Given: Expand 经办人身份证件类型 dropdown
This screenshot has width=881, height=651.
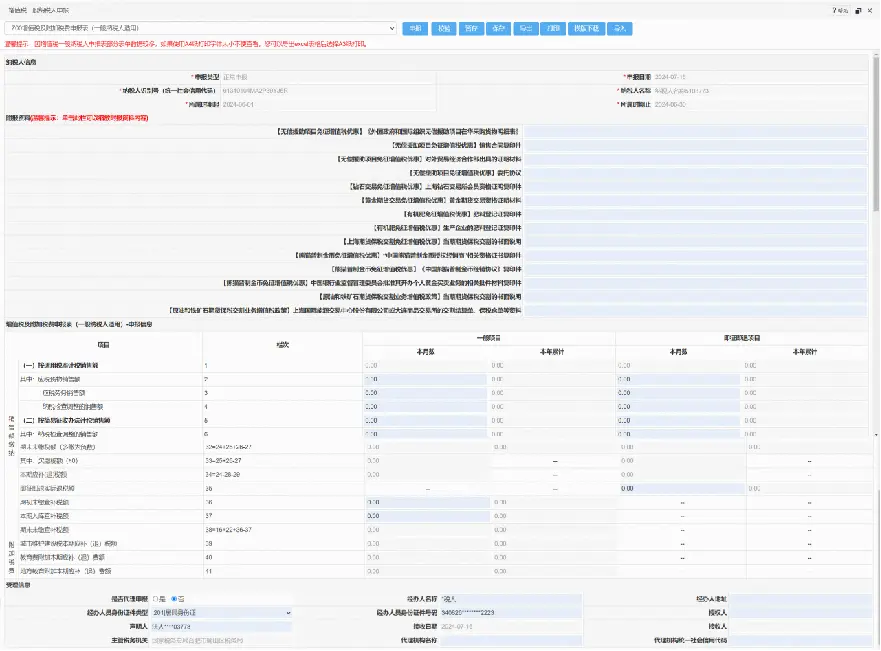Looking at the screenshot, I should [220, 612].
